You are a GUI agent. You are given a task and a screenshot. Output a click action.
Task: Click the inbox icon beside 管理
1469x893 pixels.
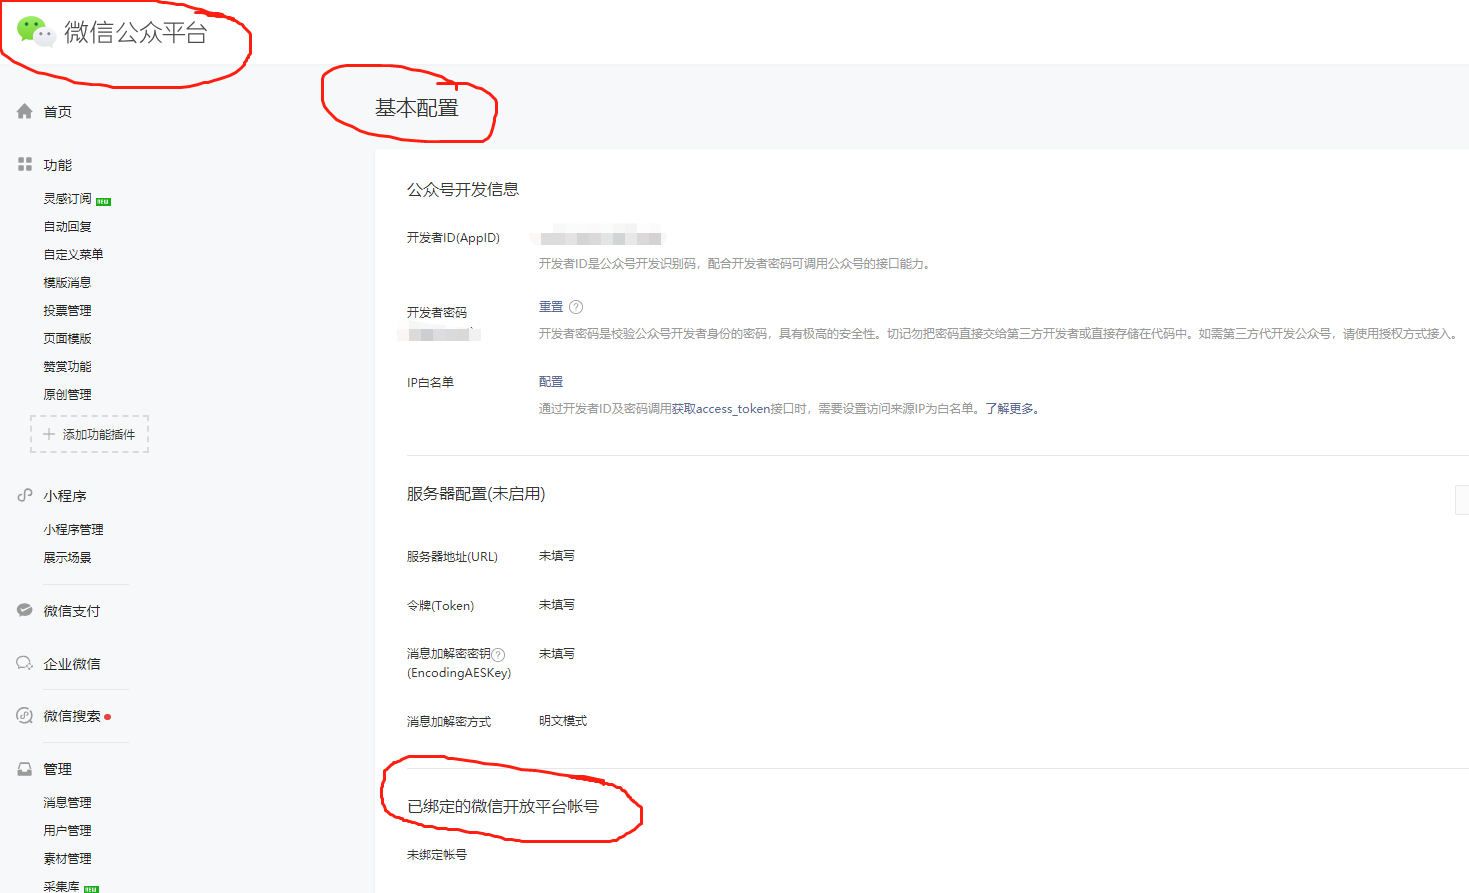click(25, 768)
